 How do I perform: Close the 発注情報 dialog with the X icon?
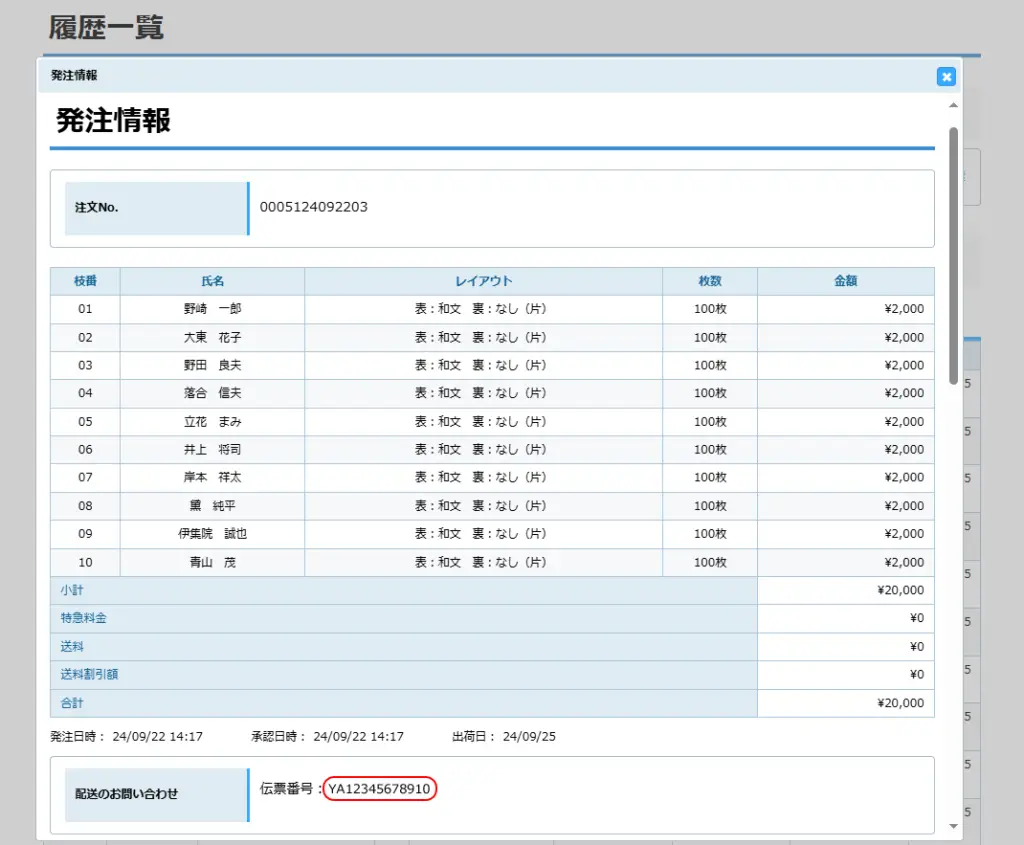946,77
